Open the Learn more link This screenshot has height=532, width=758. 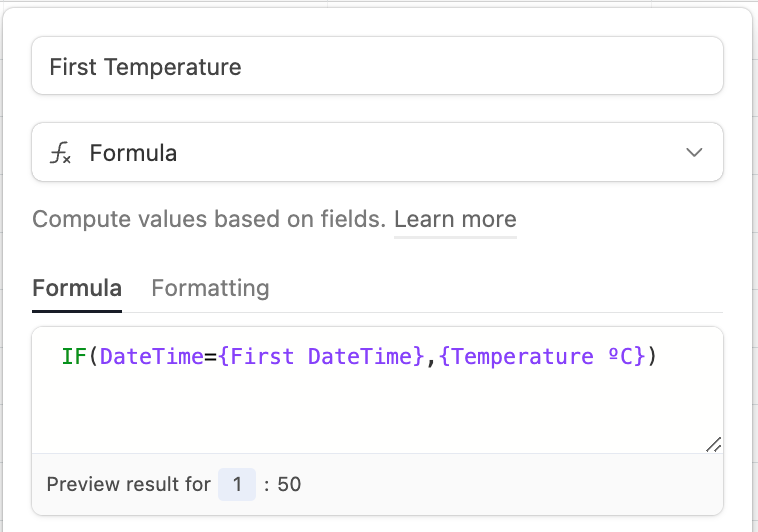tap(455, 219)
